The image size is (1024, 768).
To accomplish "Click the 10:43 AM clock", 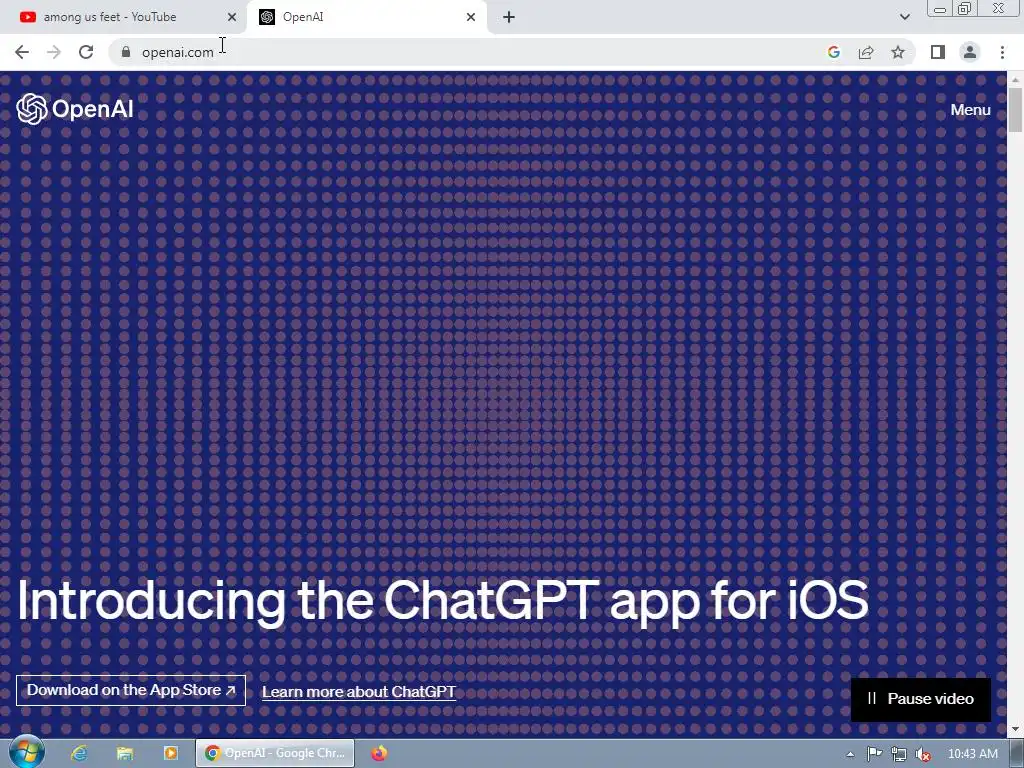I will click(972, 754).
